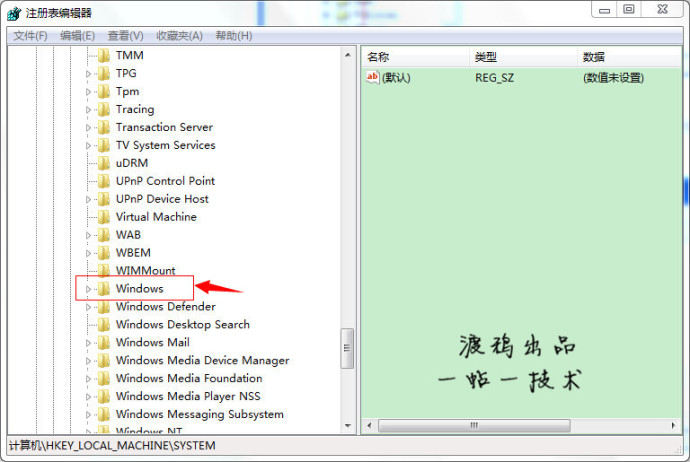Click the WBEM folder icon
Image resolution: width=690 pixels, height=462 pixels.
pos(103,253)
